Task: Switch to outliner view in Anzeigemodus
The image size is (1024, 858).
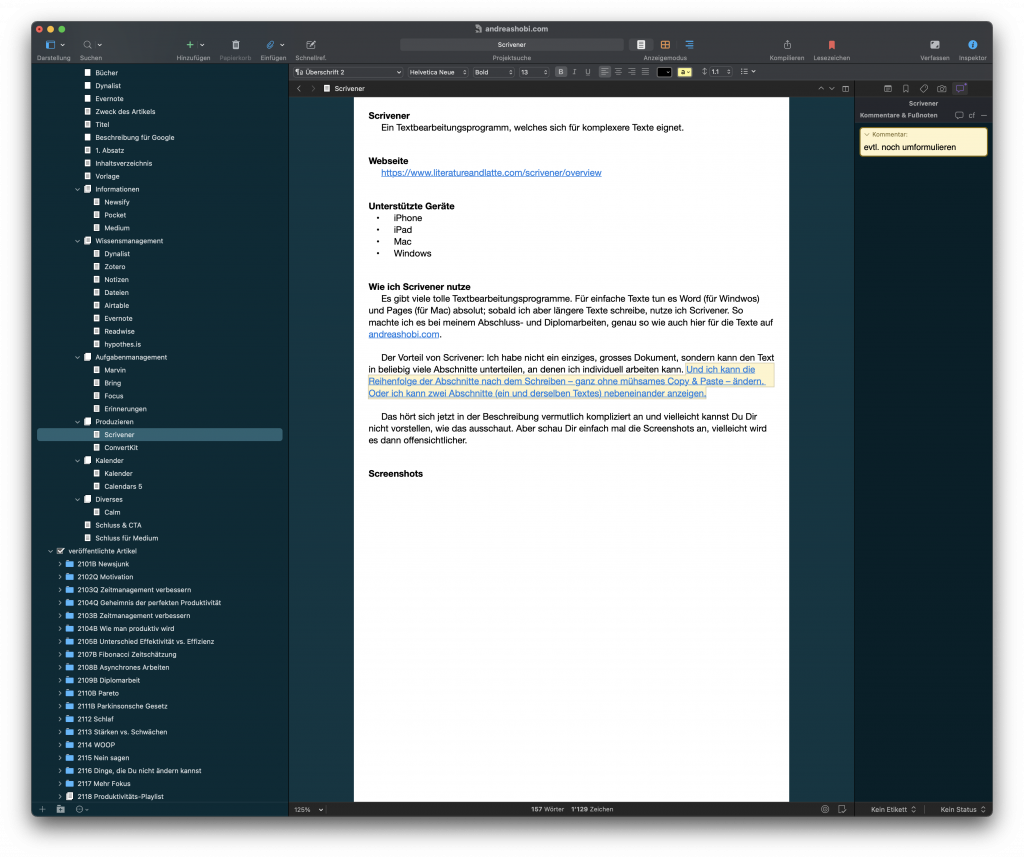Action: pyautogui.click(x=689, y=45)
